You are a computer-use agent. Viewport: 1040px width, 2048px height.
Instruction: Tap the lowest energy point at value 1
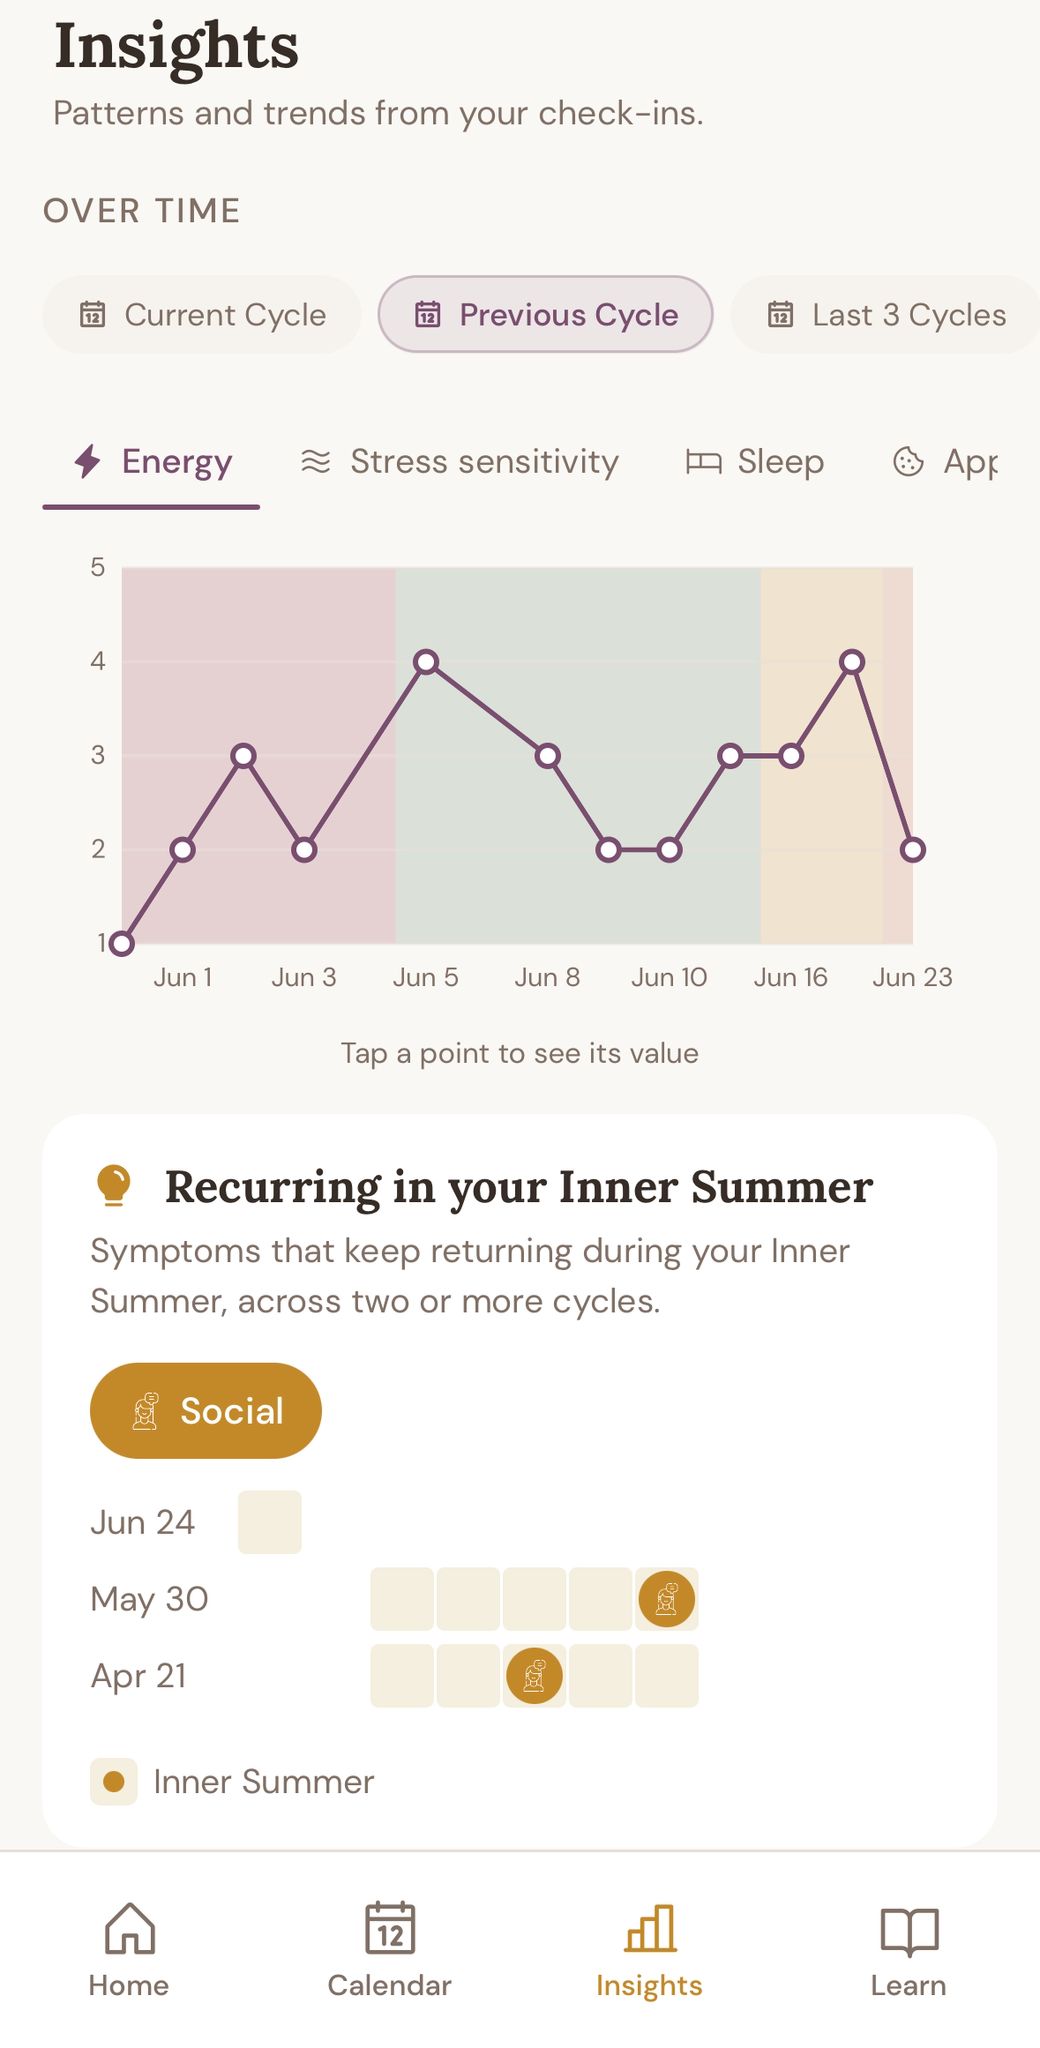pyautogui.click(x=122, y=943)
